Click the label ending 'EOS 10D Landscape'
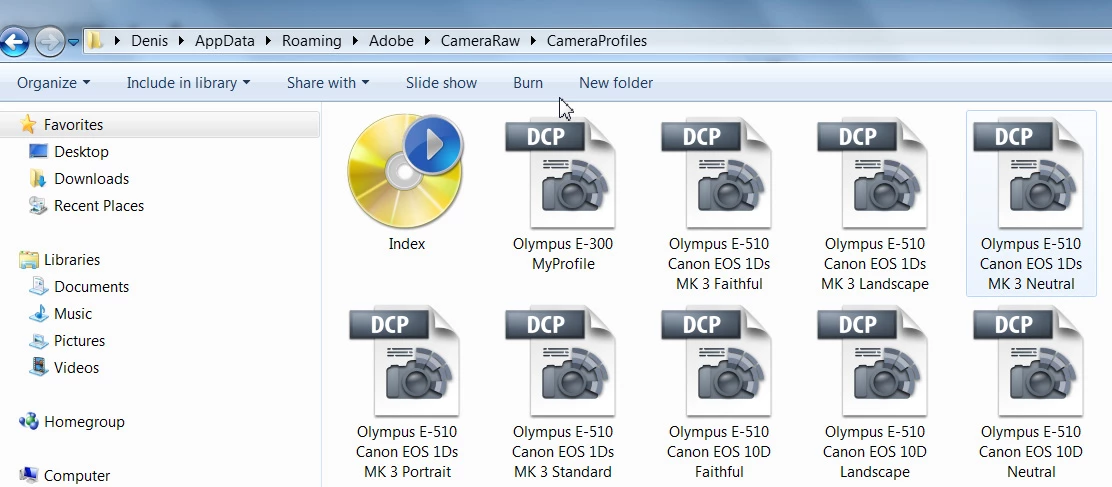Screen dimensions: 1112x487 point(875,452)
